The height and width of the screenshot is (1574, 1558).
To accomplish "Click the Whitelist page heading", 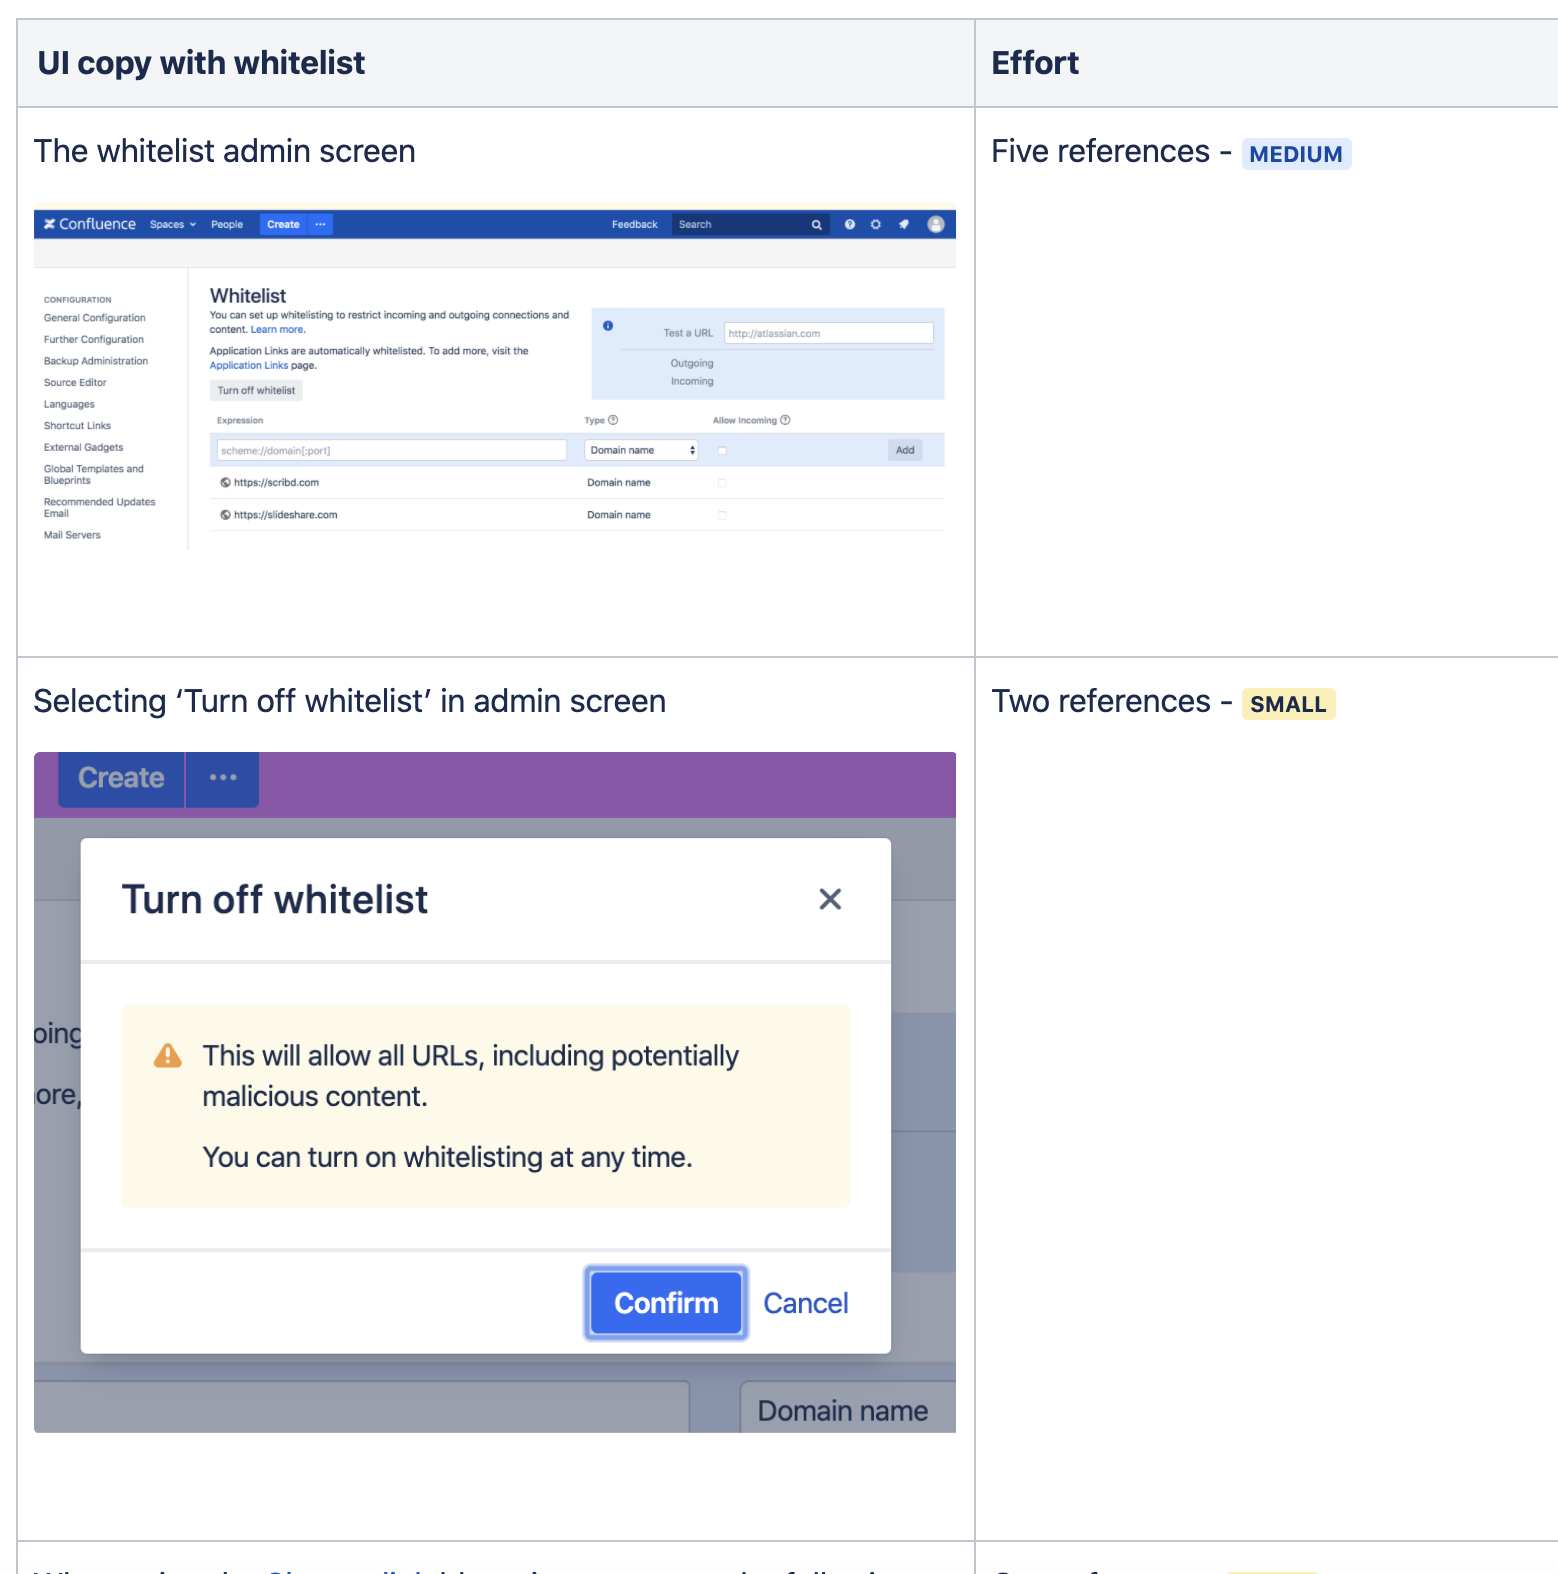I will (x=248, y=296).
